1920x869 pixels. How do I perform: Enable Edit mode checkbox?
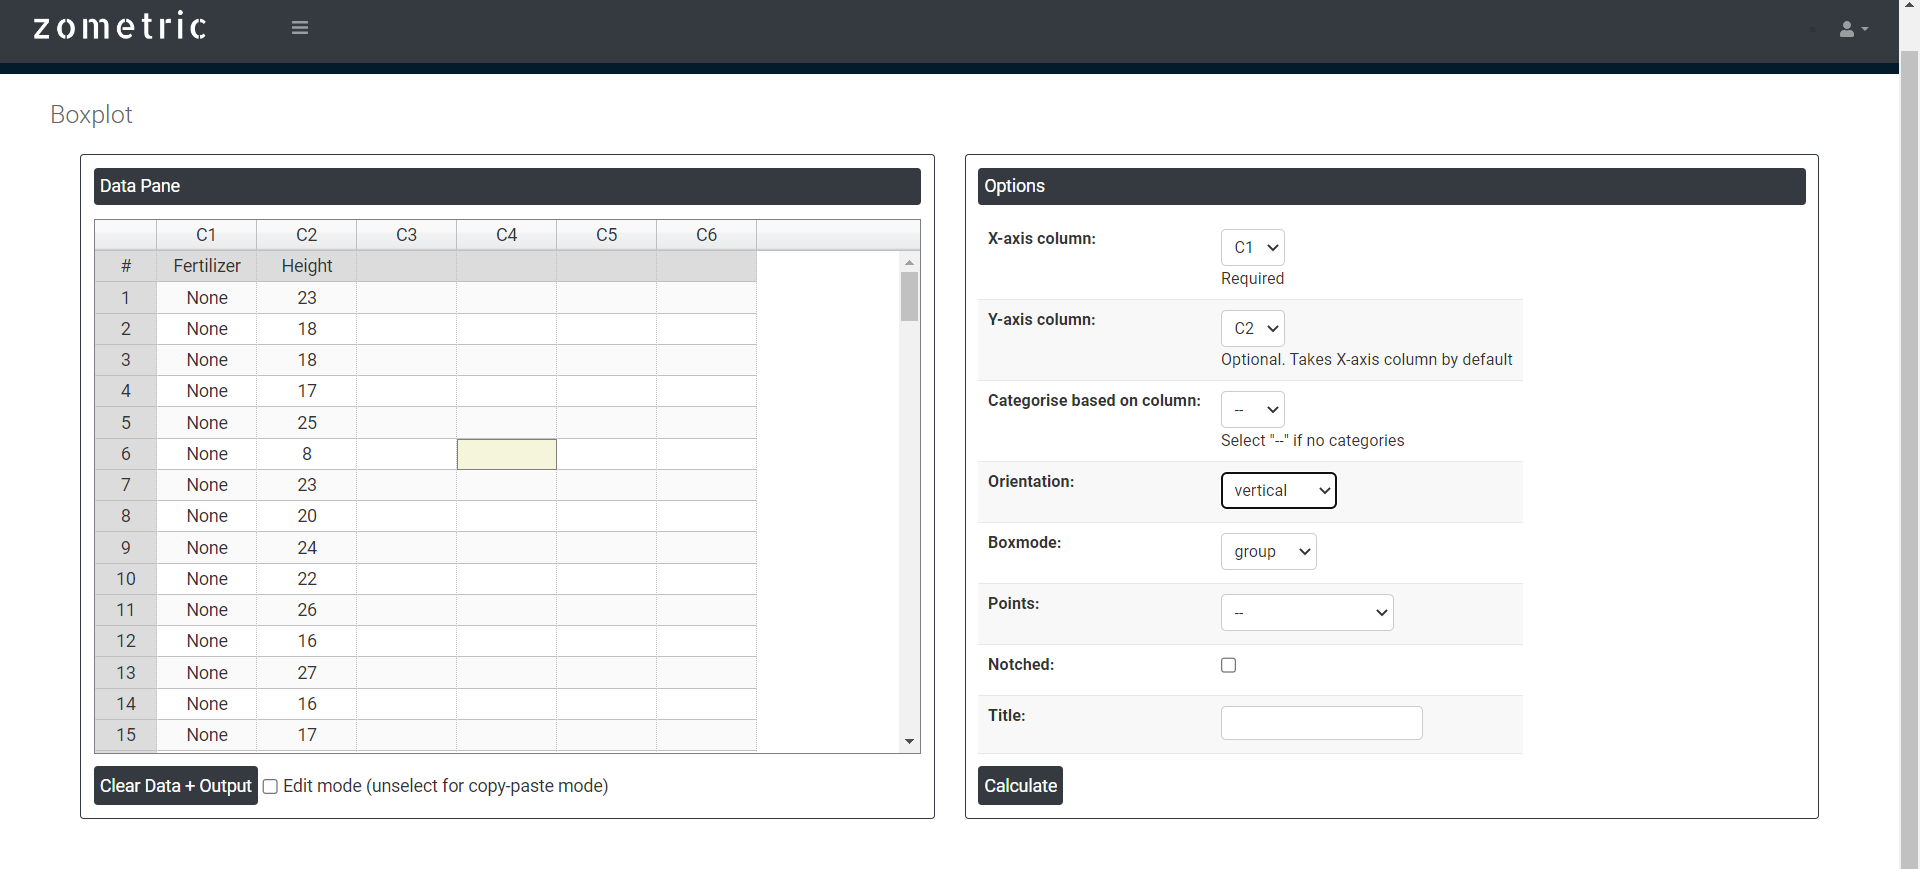(x=270, y=787)
